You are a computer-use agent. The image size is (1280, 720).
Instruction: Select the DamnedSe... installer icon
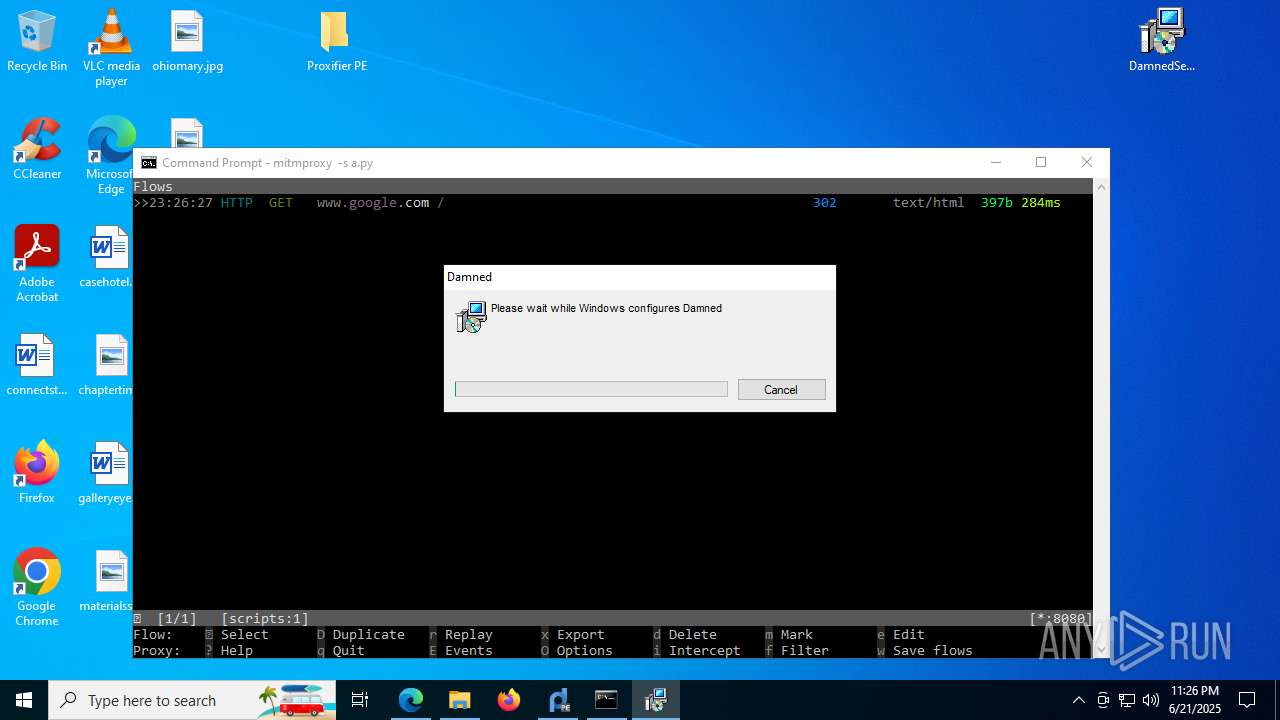(x=1161, y=42)
